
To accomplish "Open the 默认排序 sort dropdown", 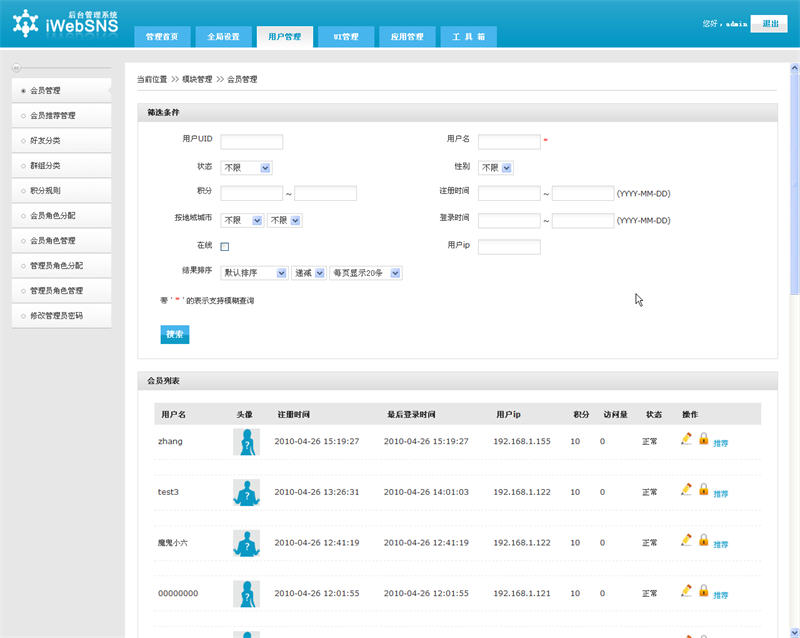I will 255,273.
